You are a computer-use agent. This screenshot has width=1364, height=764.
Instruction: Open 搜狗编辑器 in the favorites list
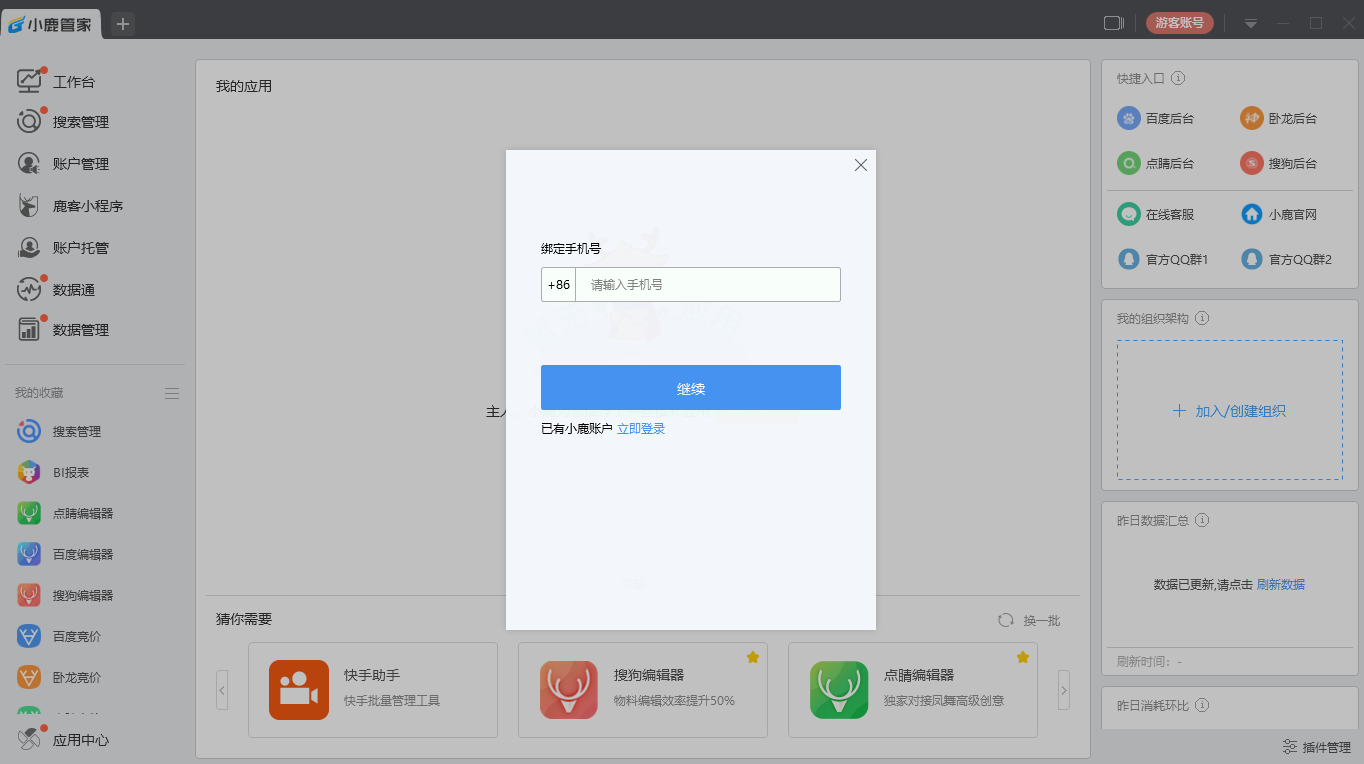tap(65, 595)
